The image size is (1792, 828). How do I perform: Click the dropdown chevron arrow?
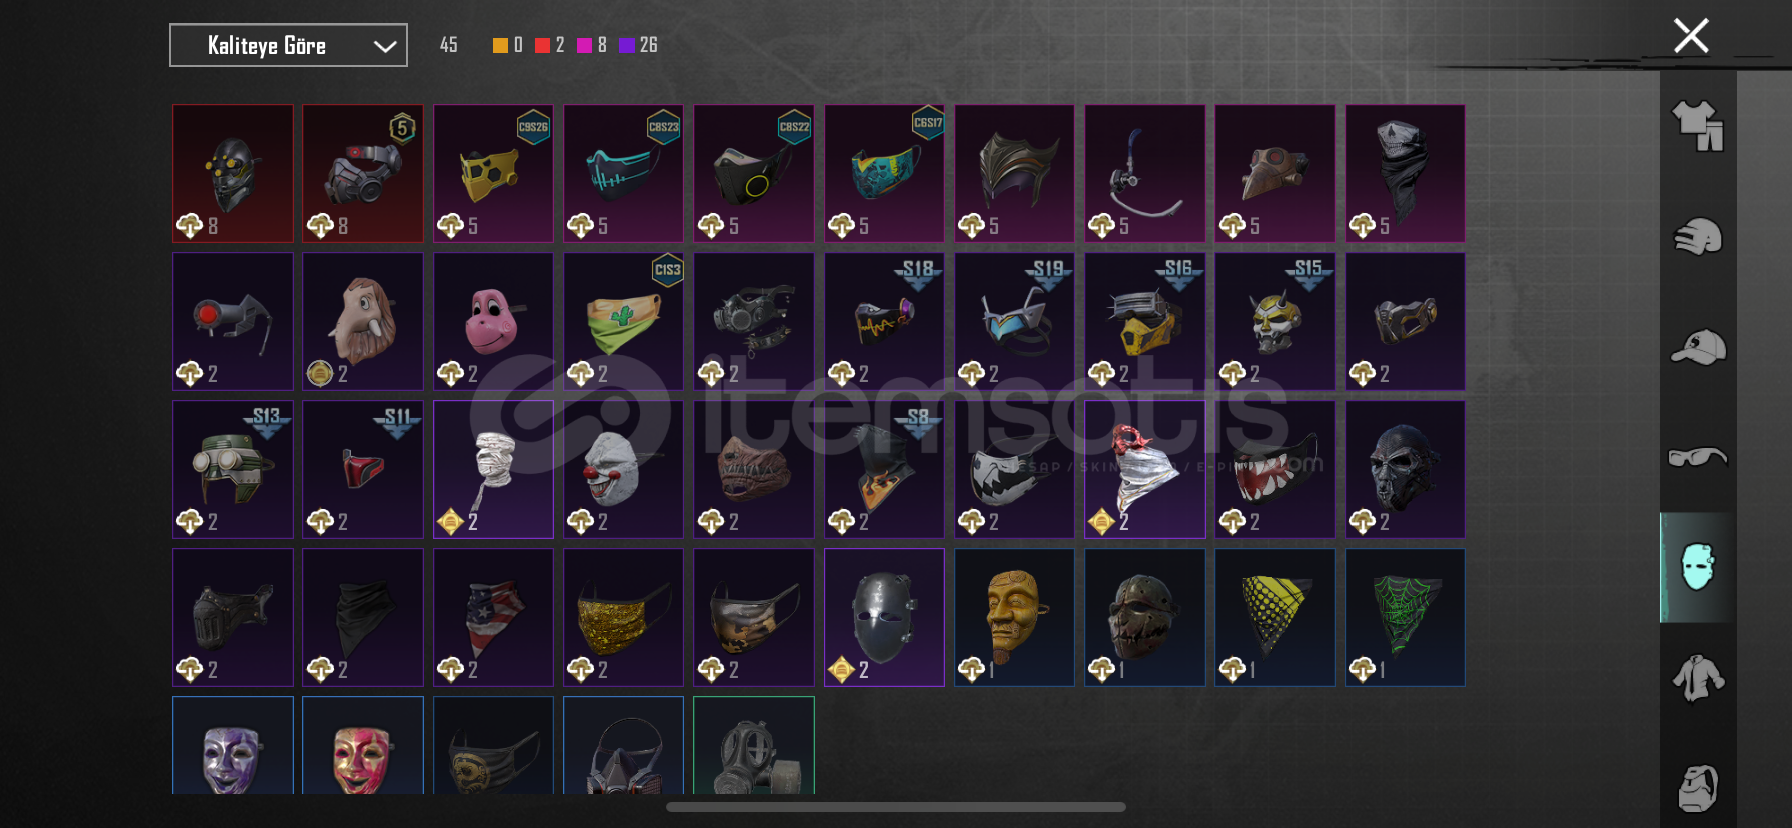pos(385,46)
